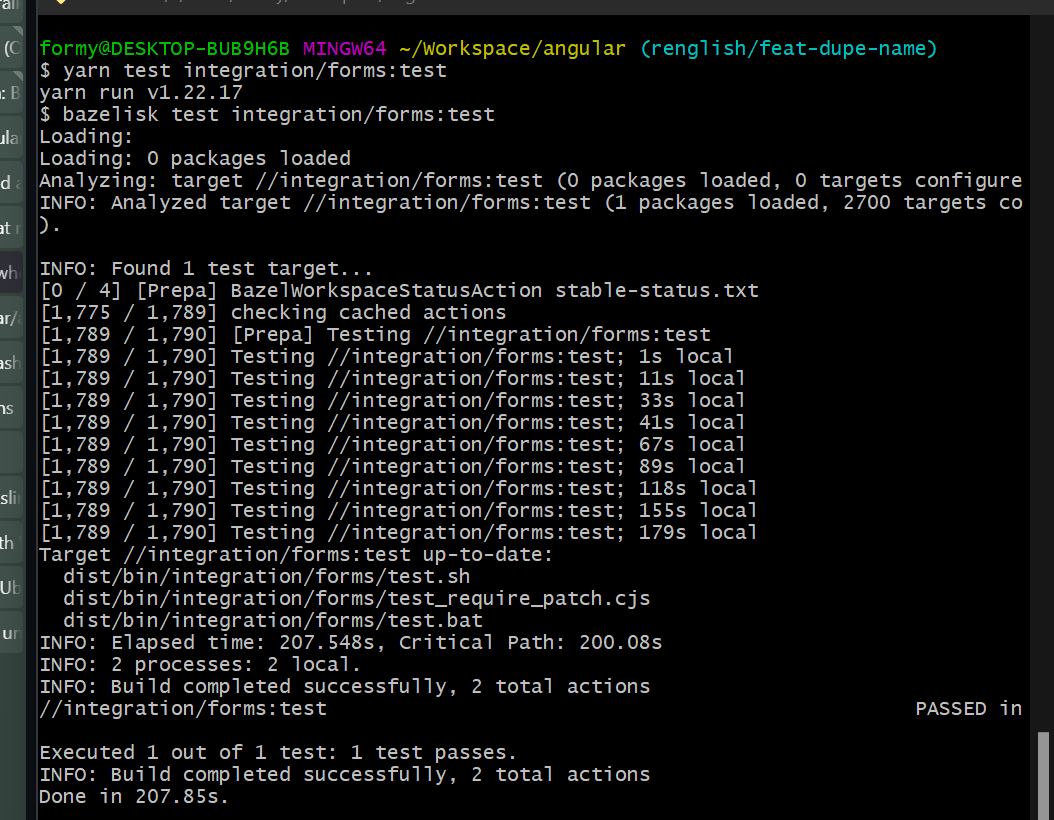Click the MINGW64 label in prompt
Image resolution: width=1054 pixels, height=820 pixels.
pos(344,49)
